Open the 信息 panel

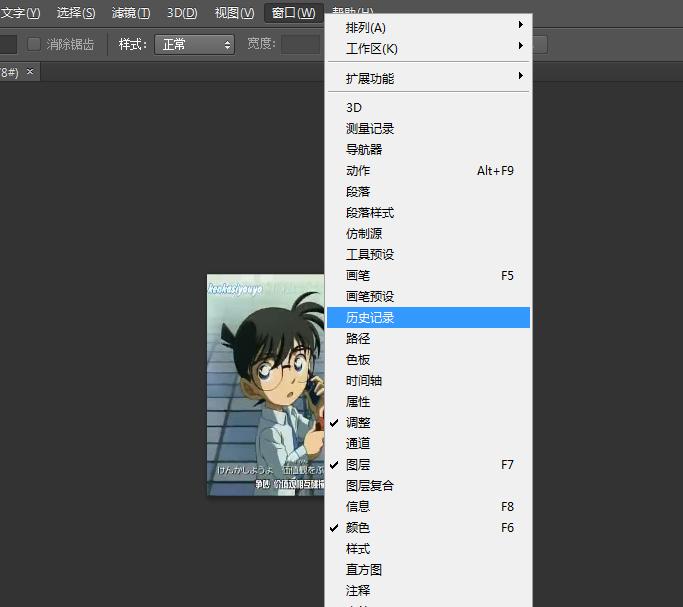[x=429, y=506]
